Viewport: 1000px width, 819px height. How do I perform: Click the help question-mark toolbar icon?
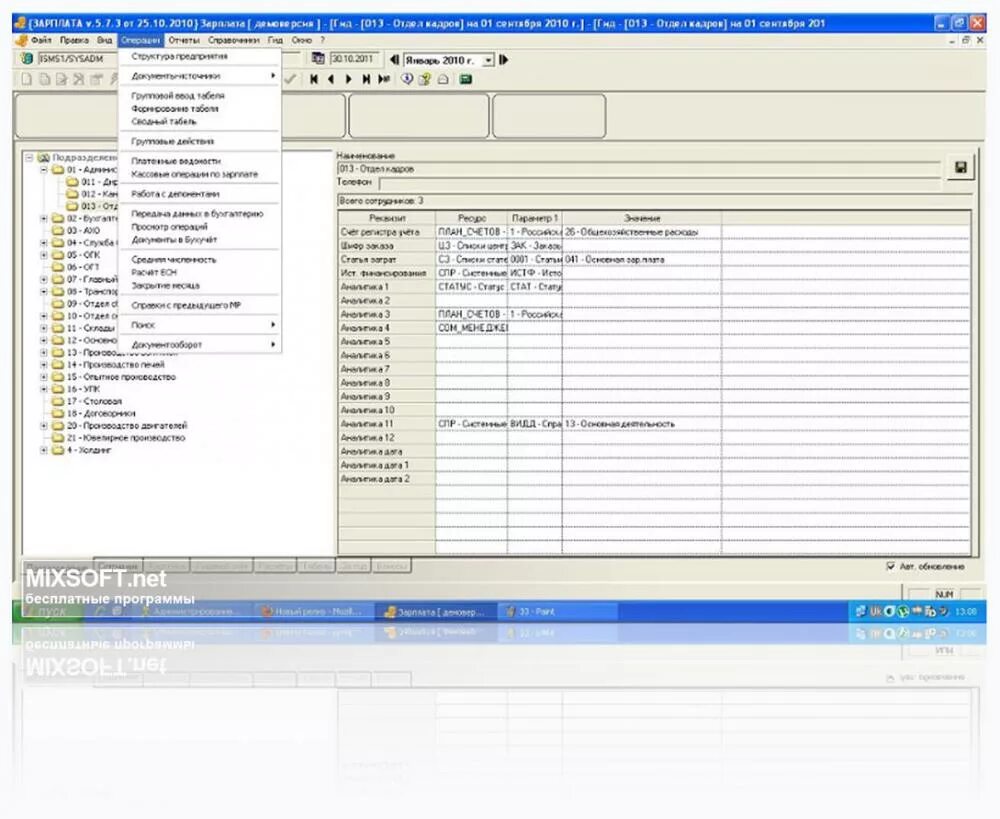coord(425,79)
